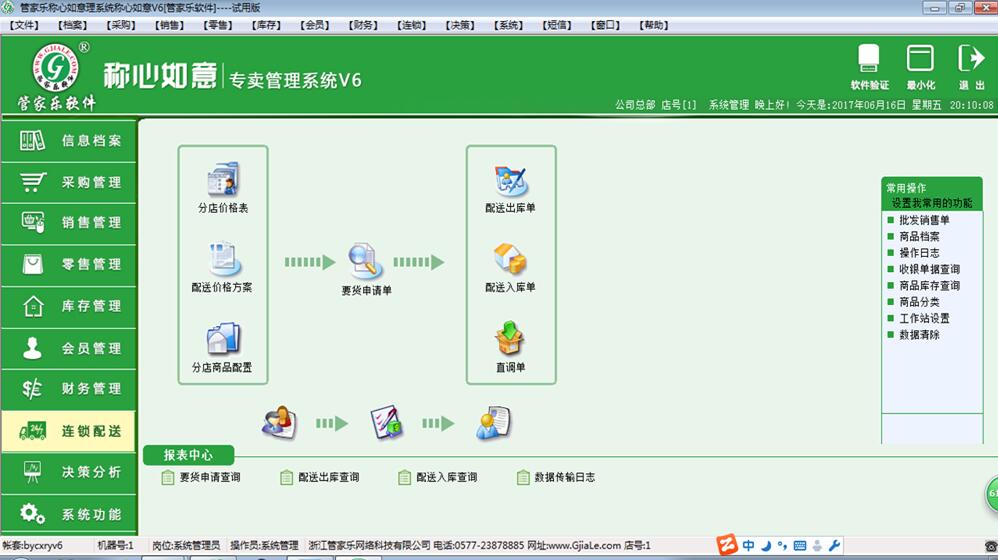
Task: Click the 软件验证 icon
Action: tap(869, 67)
